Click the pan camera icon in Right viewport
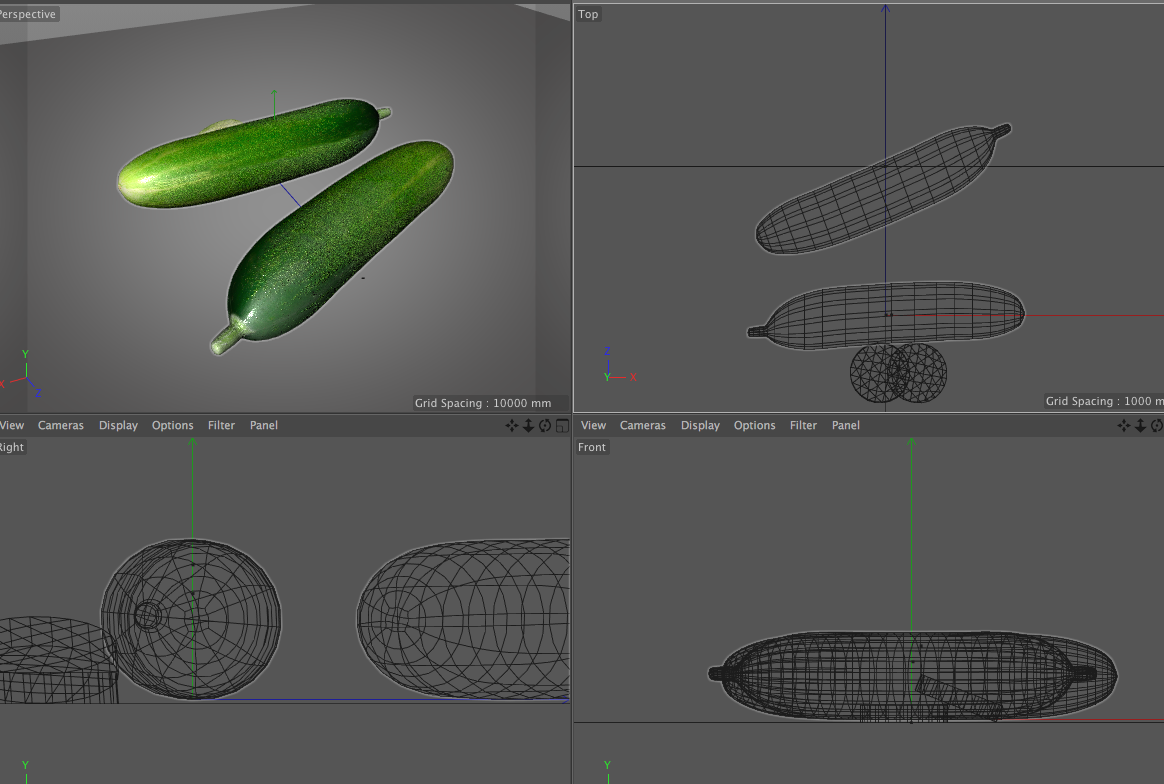 (x=512, y=426)
